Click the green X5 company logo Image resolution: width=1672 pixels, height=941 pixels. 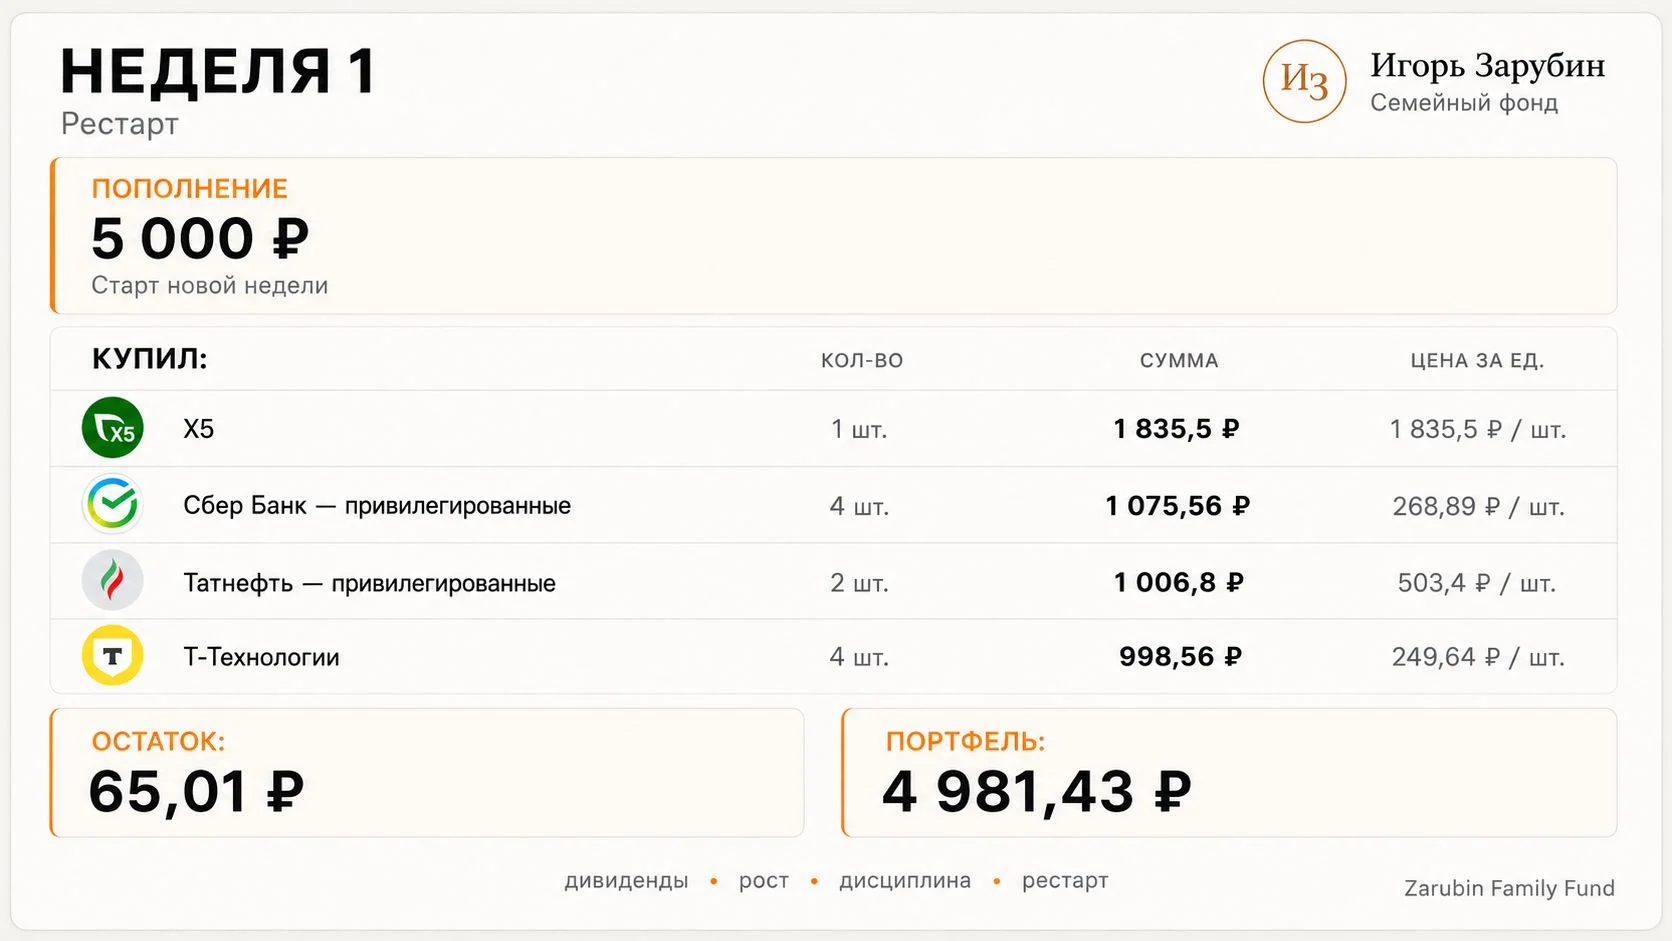pos(113,428)
